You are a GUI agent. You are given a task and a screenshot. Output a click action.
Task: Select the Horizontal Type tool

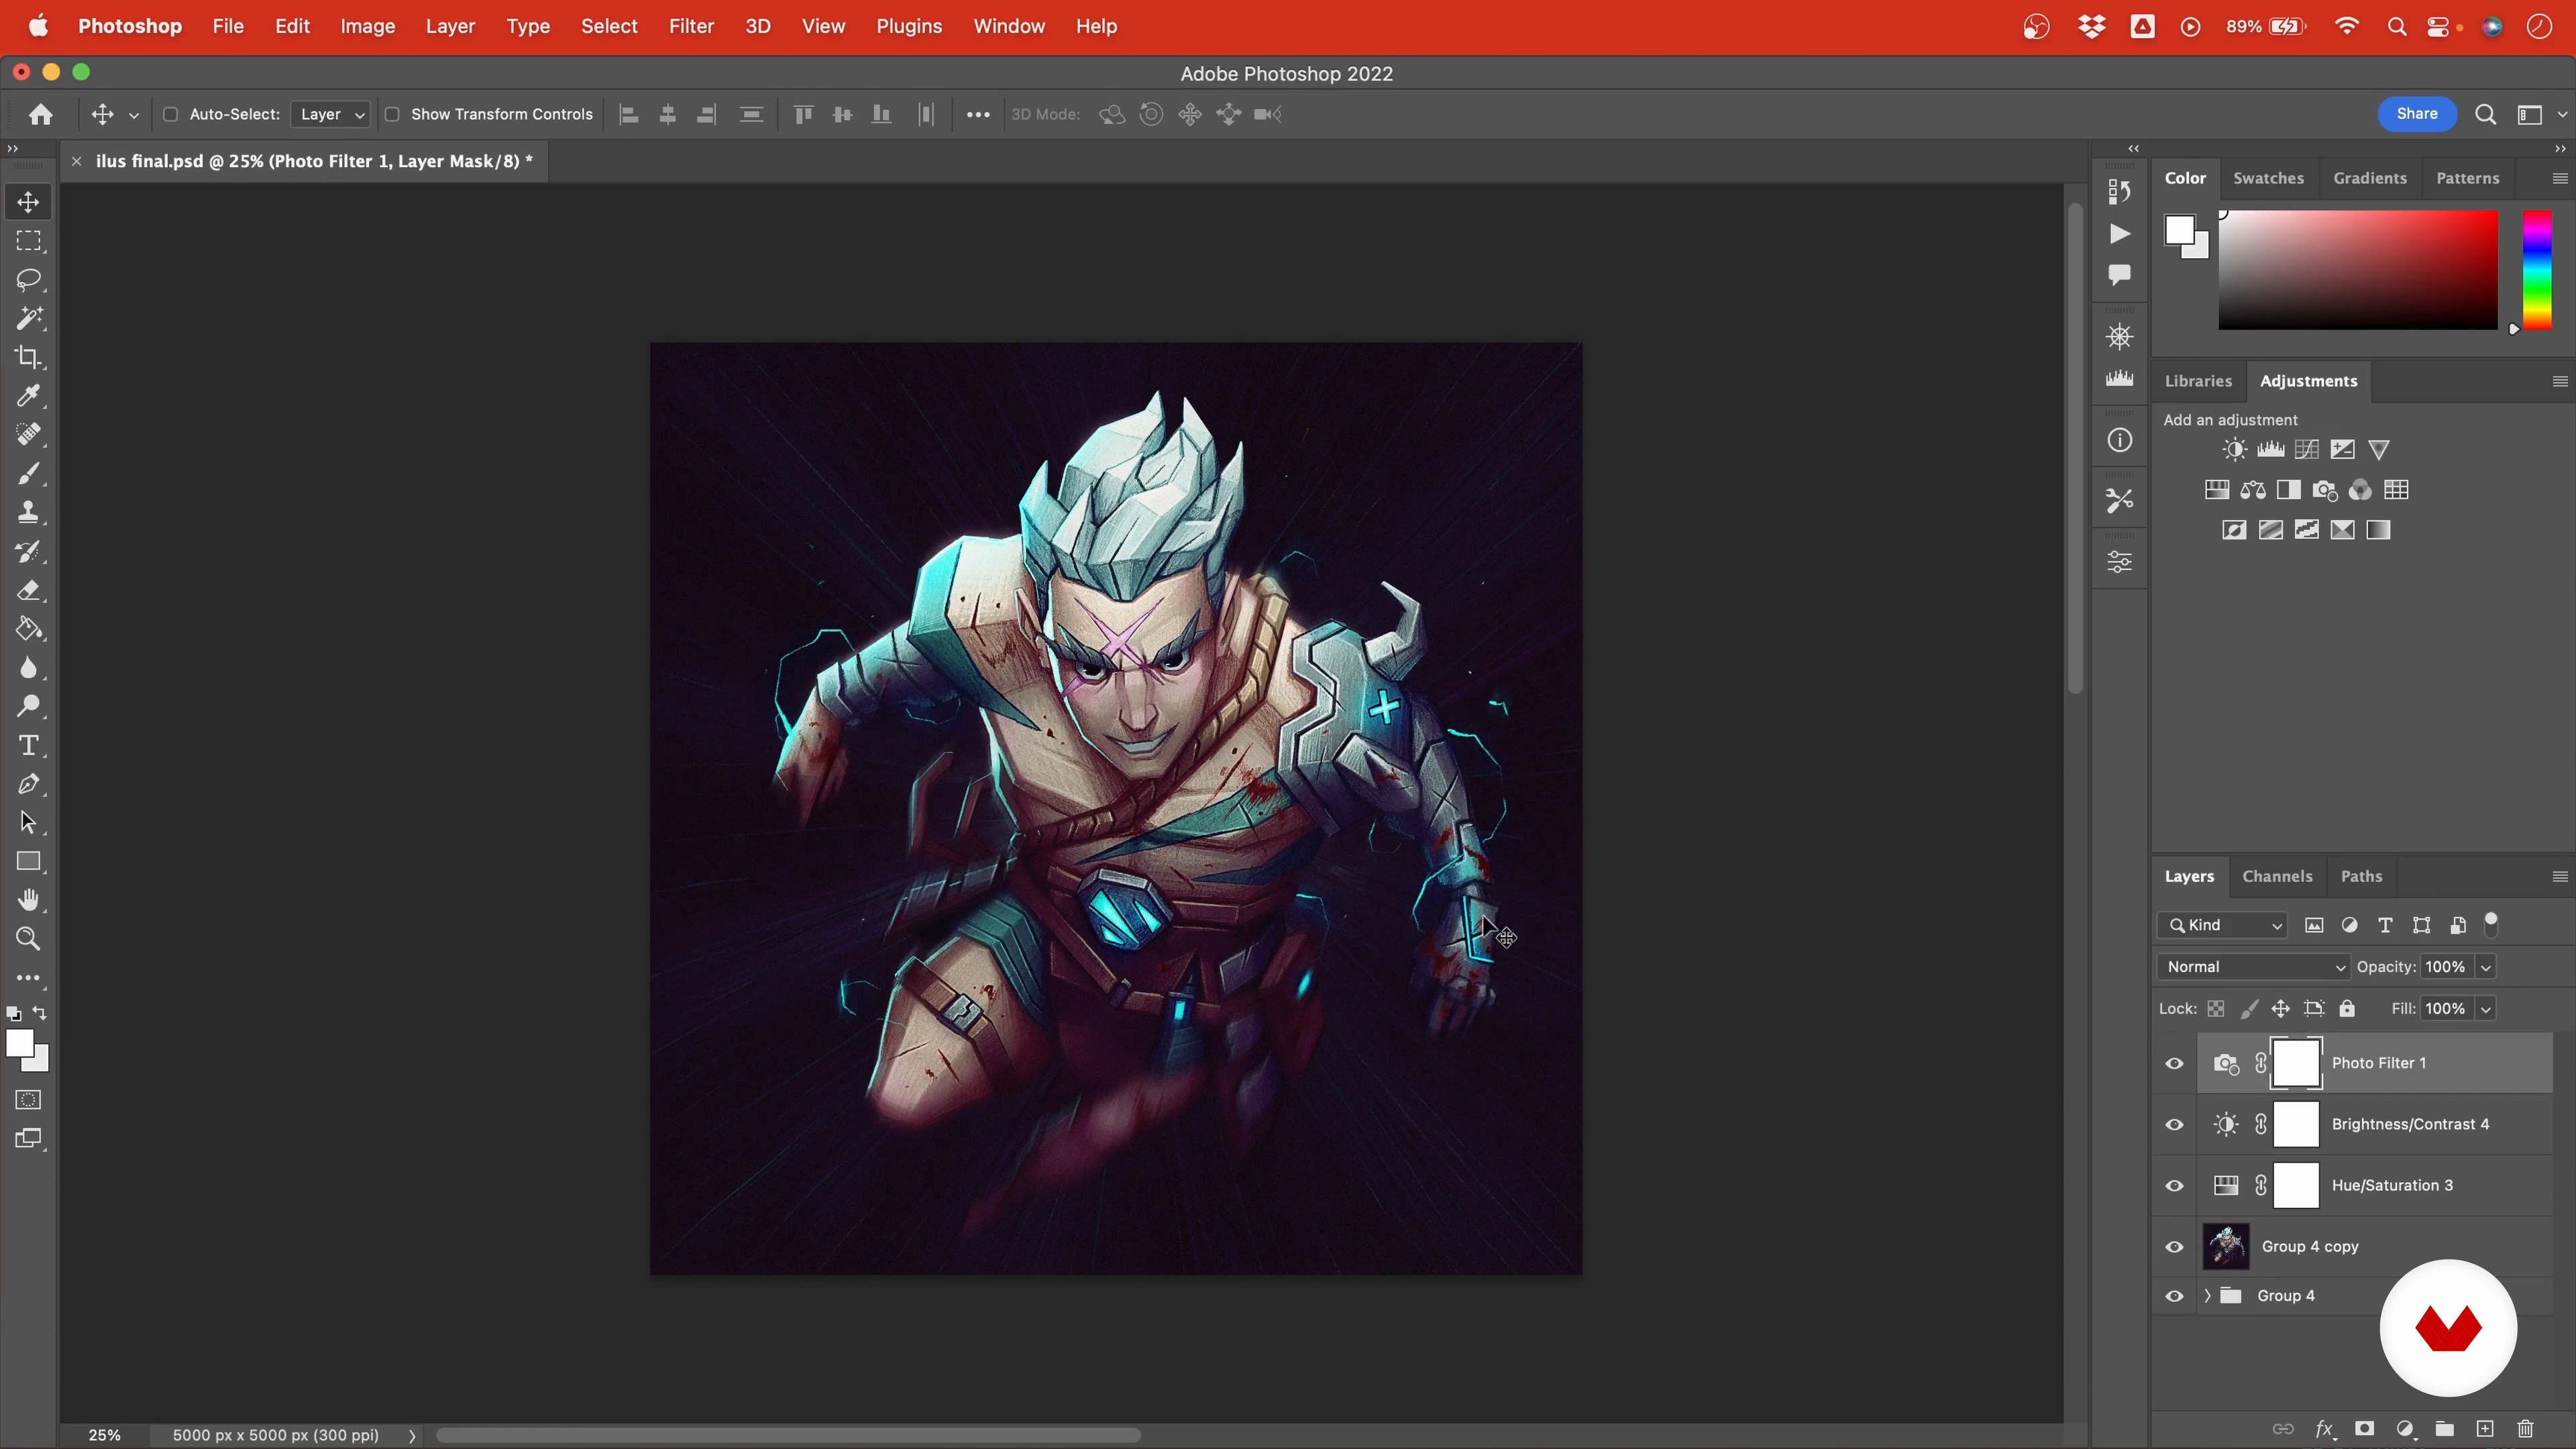[x=28, y=745]
